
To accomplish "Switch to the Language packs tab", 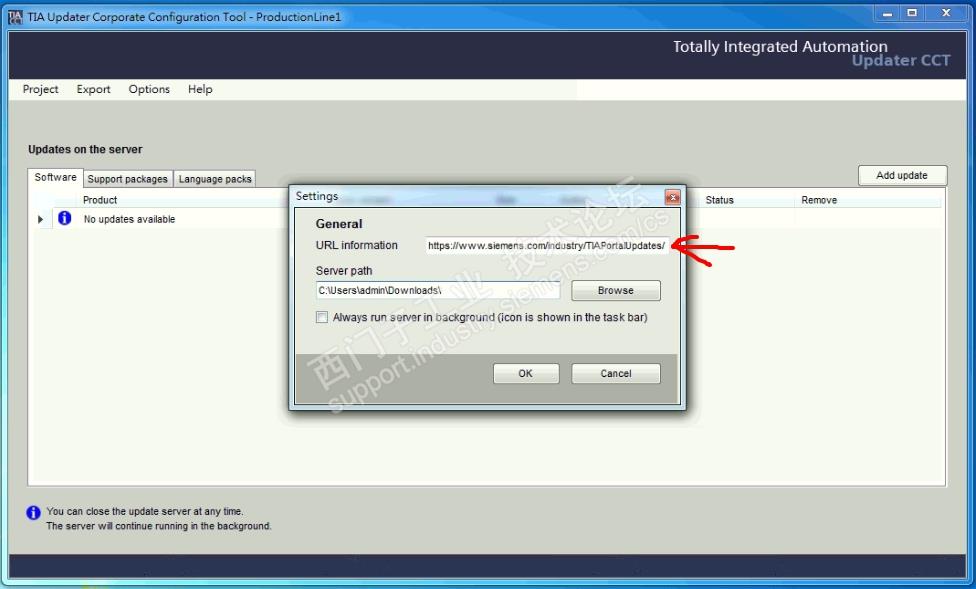I will (215, 179).
